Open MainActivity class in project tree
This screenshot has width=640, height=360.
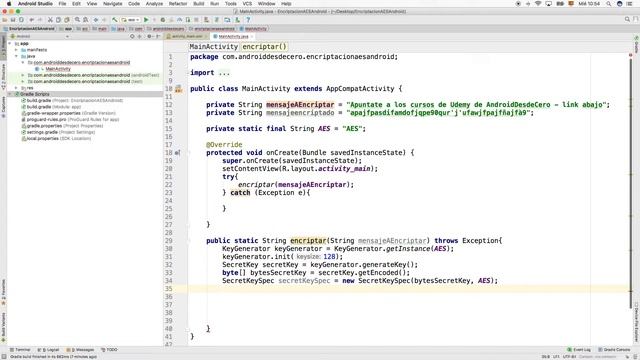point(58,69)
